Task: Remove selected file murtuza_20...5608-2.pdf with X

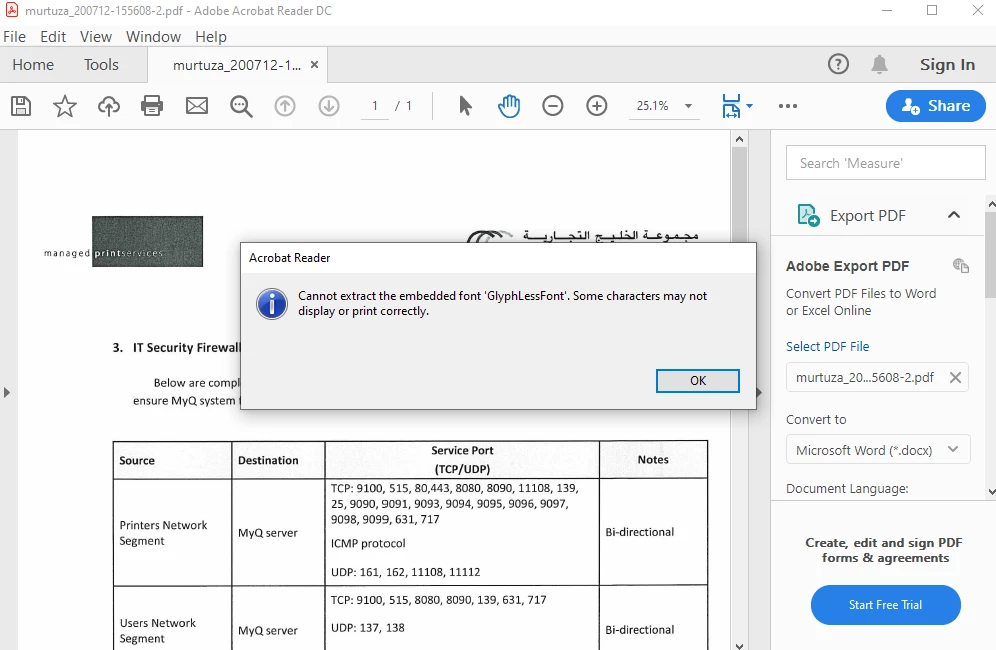Action: tap(955, 377)
